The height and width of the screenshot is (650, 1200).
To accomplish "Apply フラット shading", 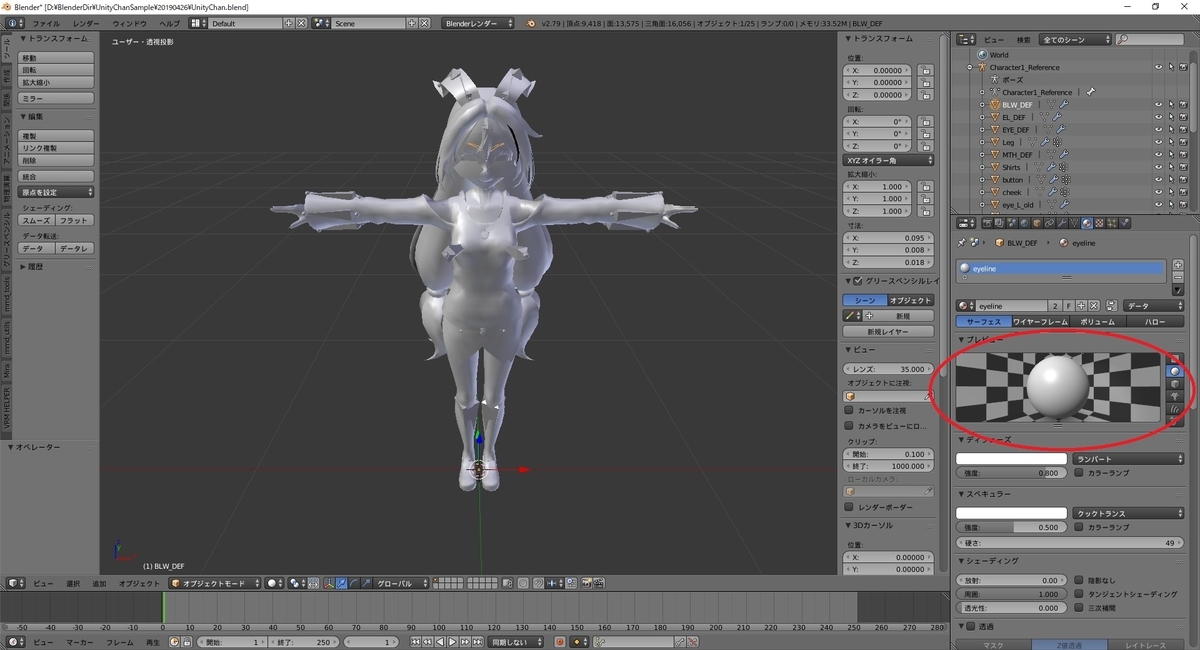I will tap(75, 220).
